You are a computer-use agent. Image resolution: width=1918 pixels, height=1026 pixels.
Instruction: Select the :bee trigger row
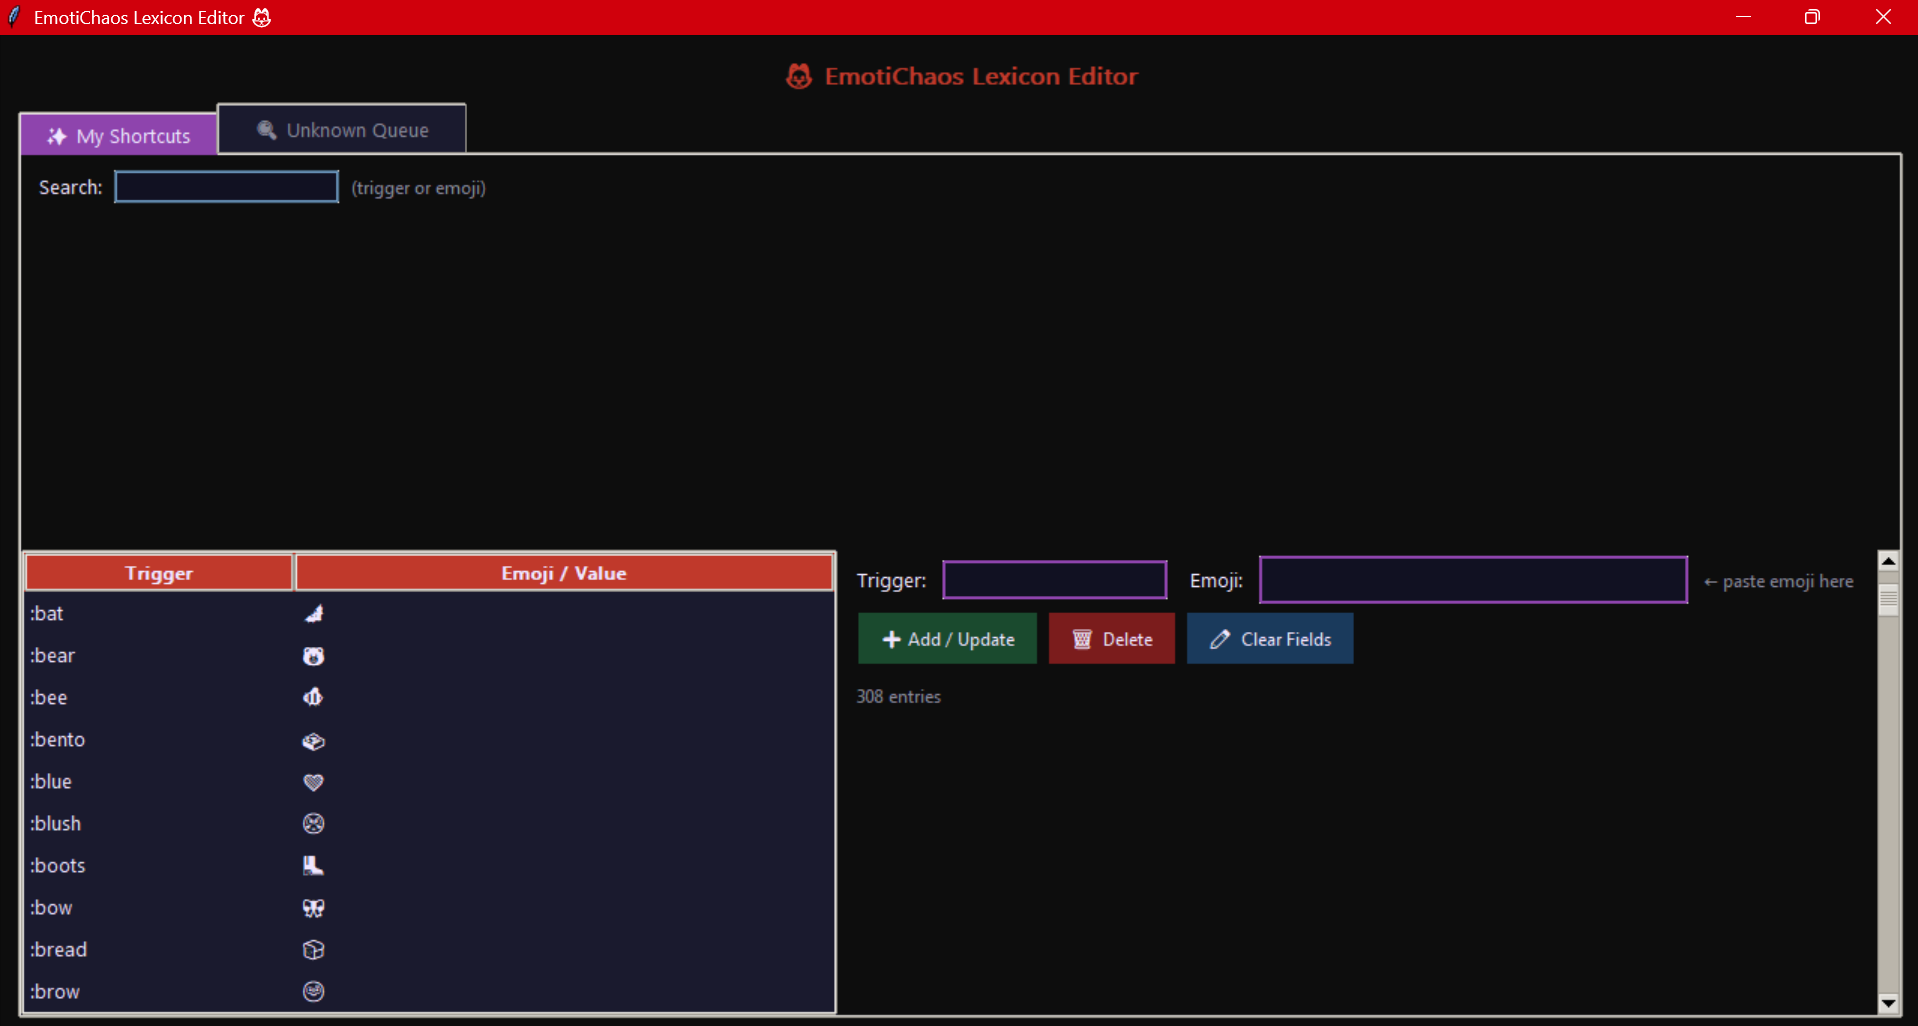430,698
